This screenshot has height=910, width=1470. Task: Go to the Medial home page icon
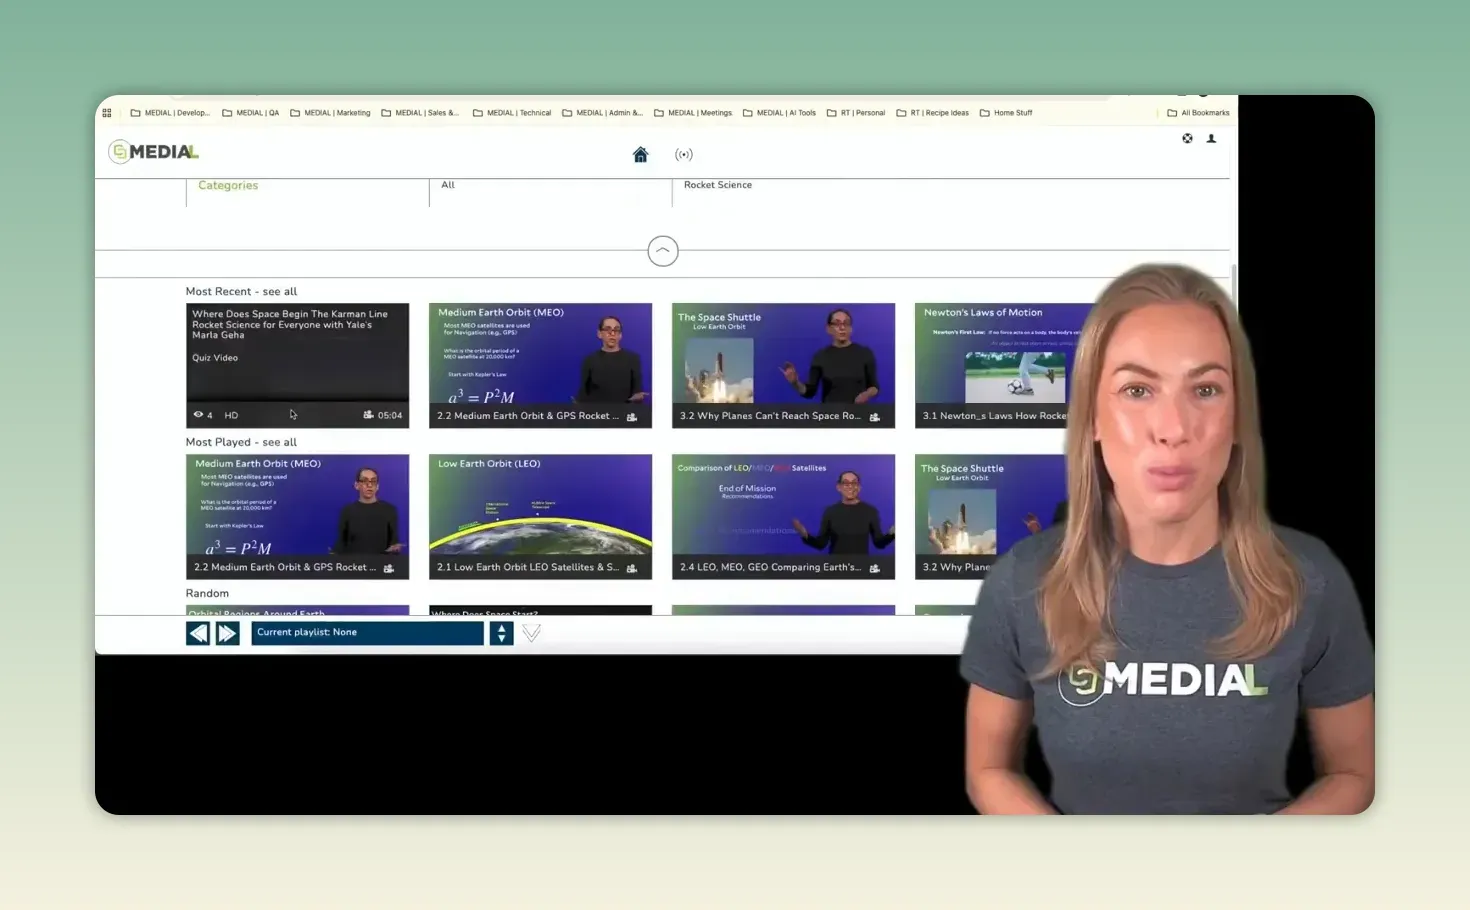click(640, 154)
